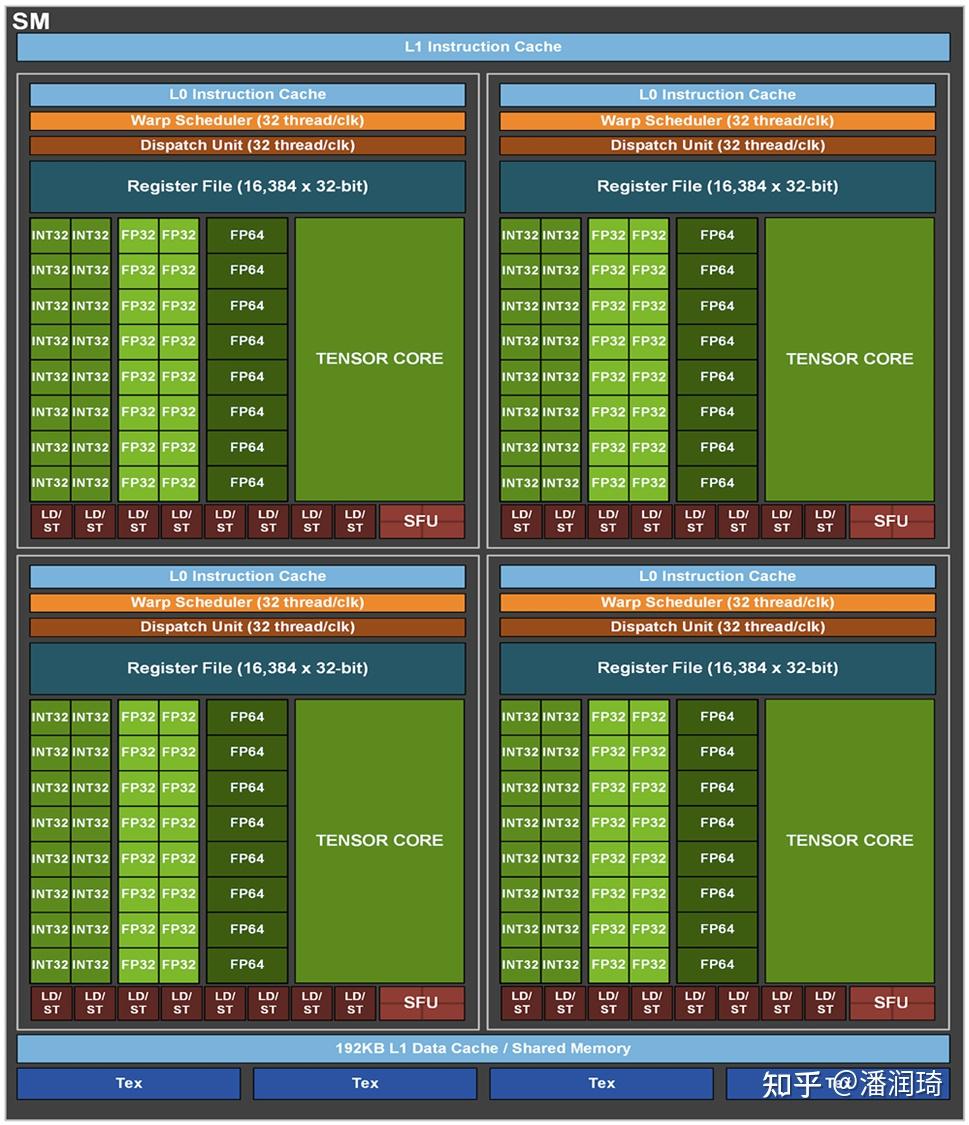The image size is (969, 1125).
Task: Click the top-left Warp Scheduler bar
Action: click(247, 120)
